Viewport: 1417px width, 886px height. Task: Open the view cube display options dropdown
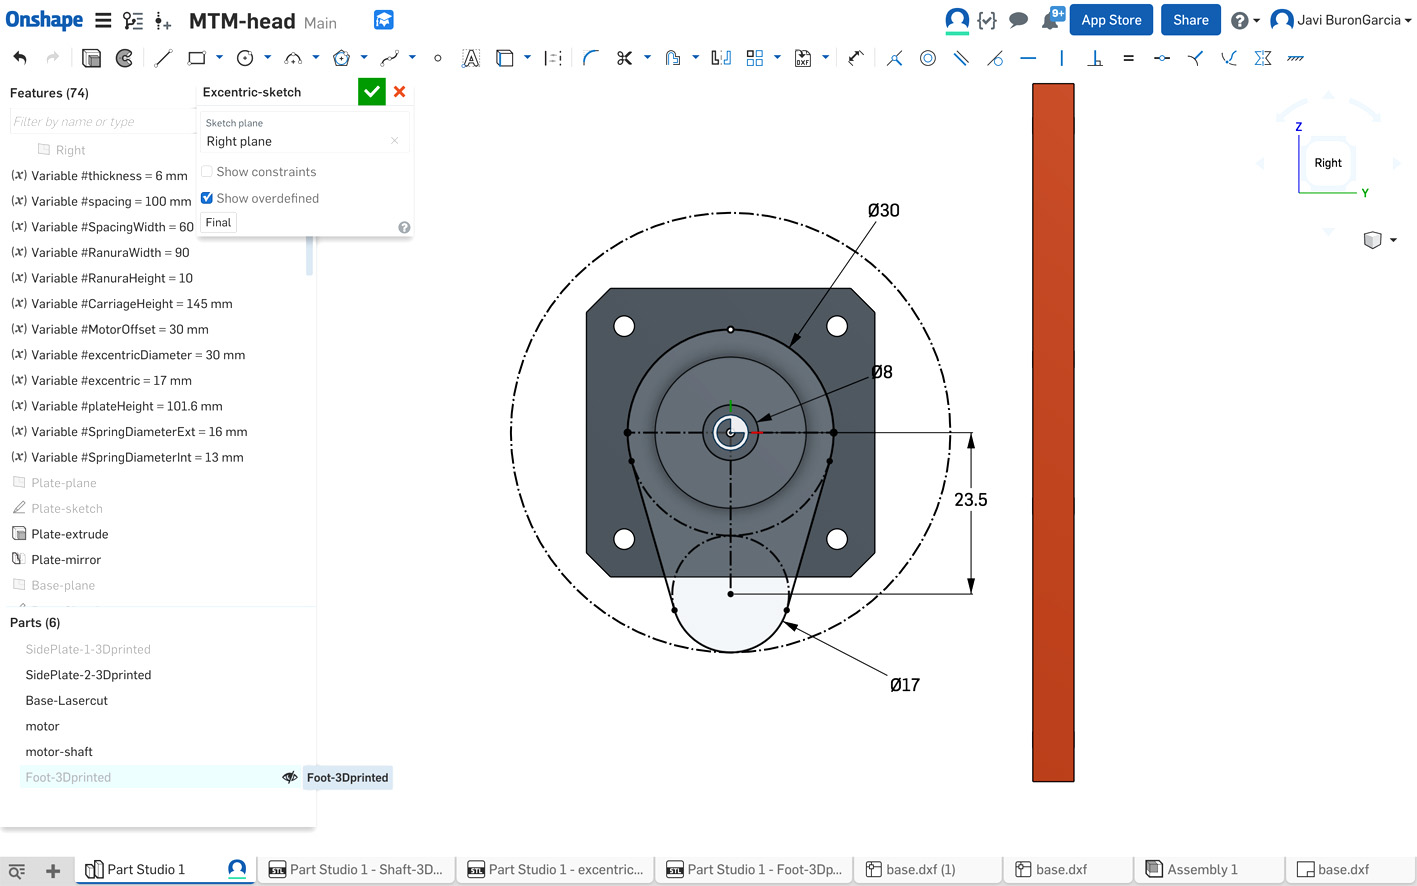[x=1393, y=240]
